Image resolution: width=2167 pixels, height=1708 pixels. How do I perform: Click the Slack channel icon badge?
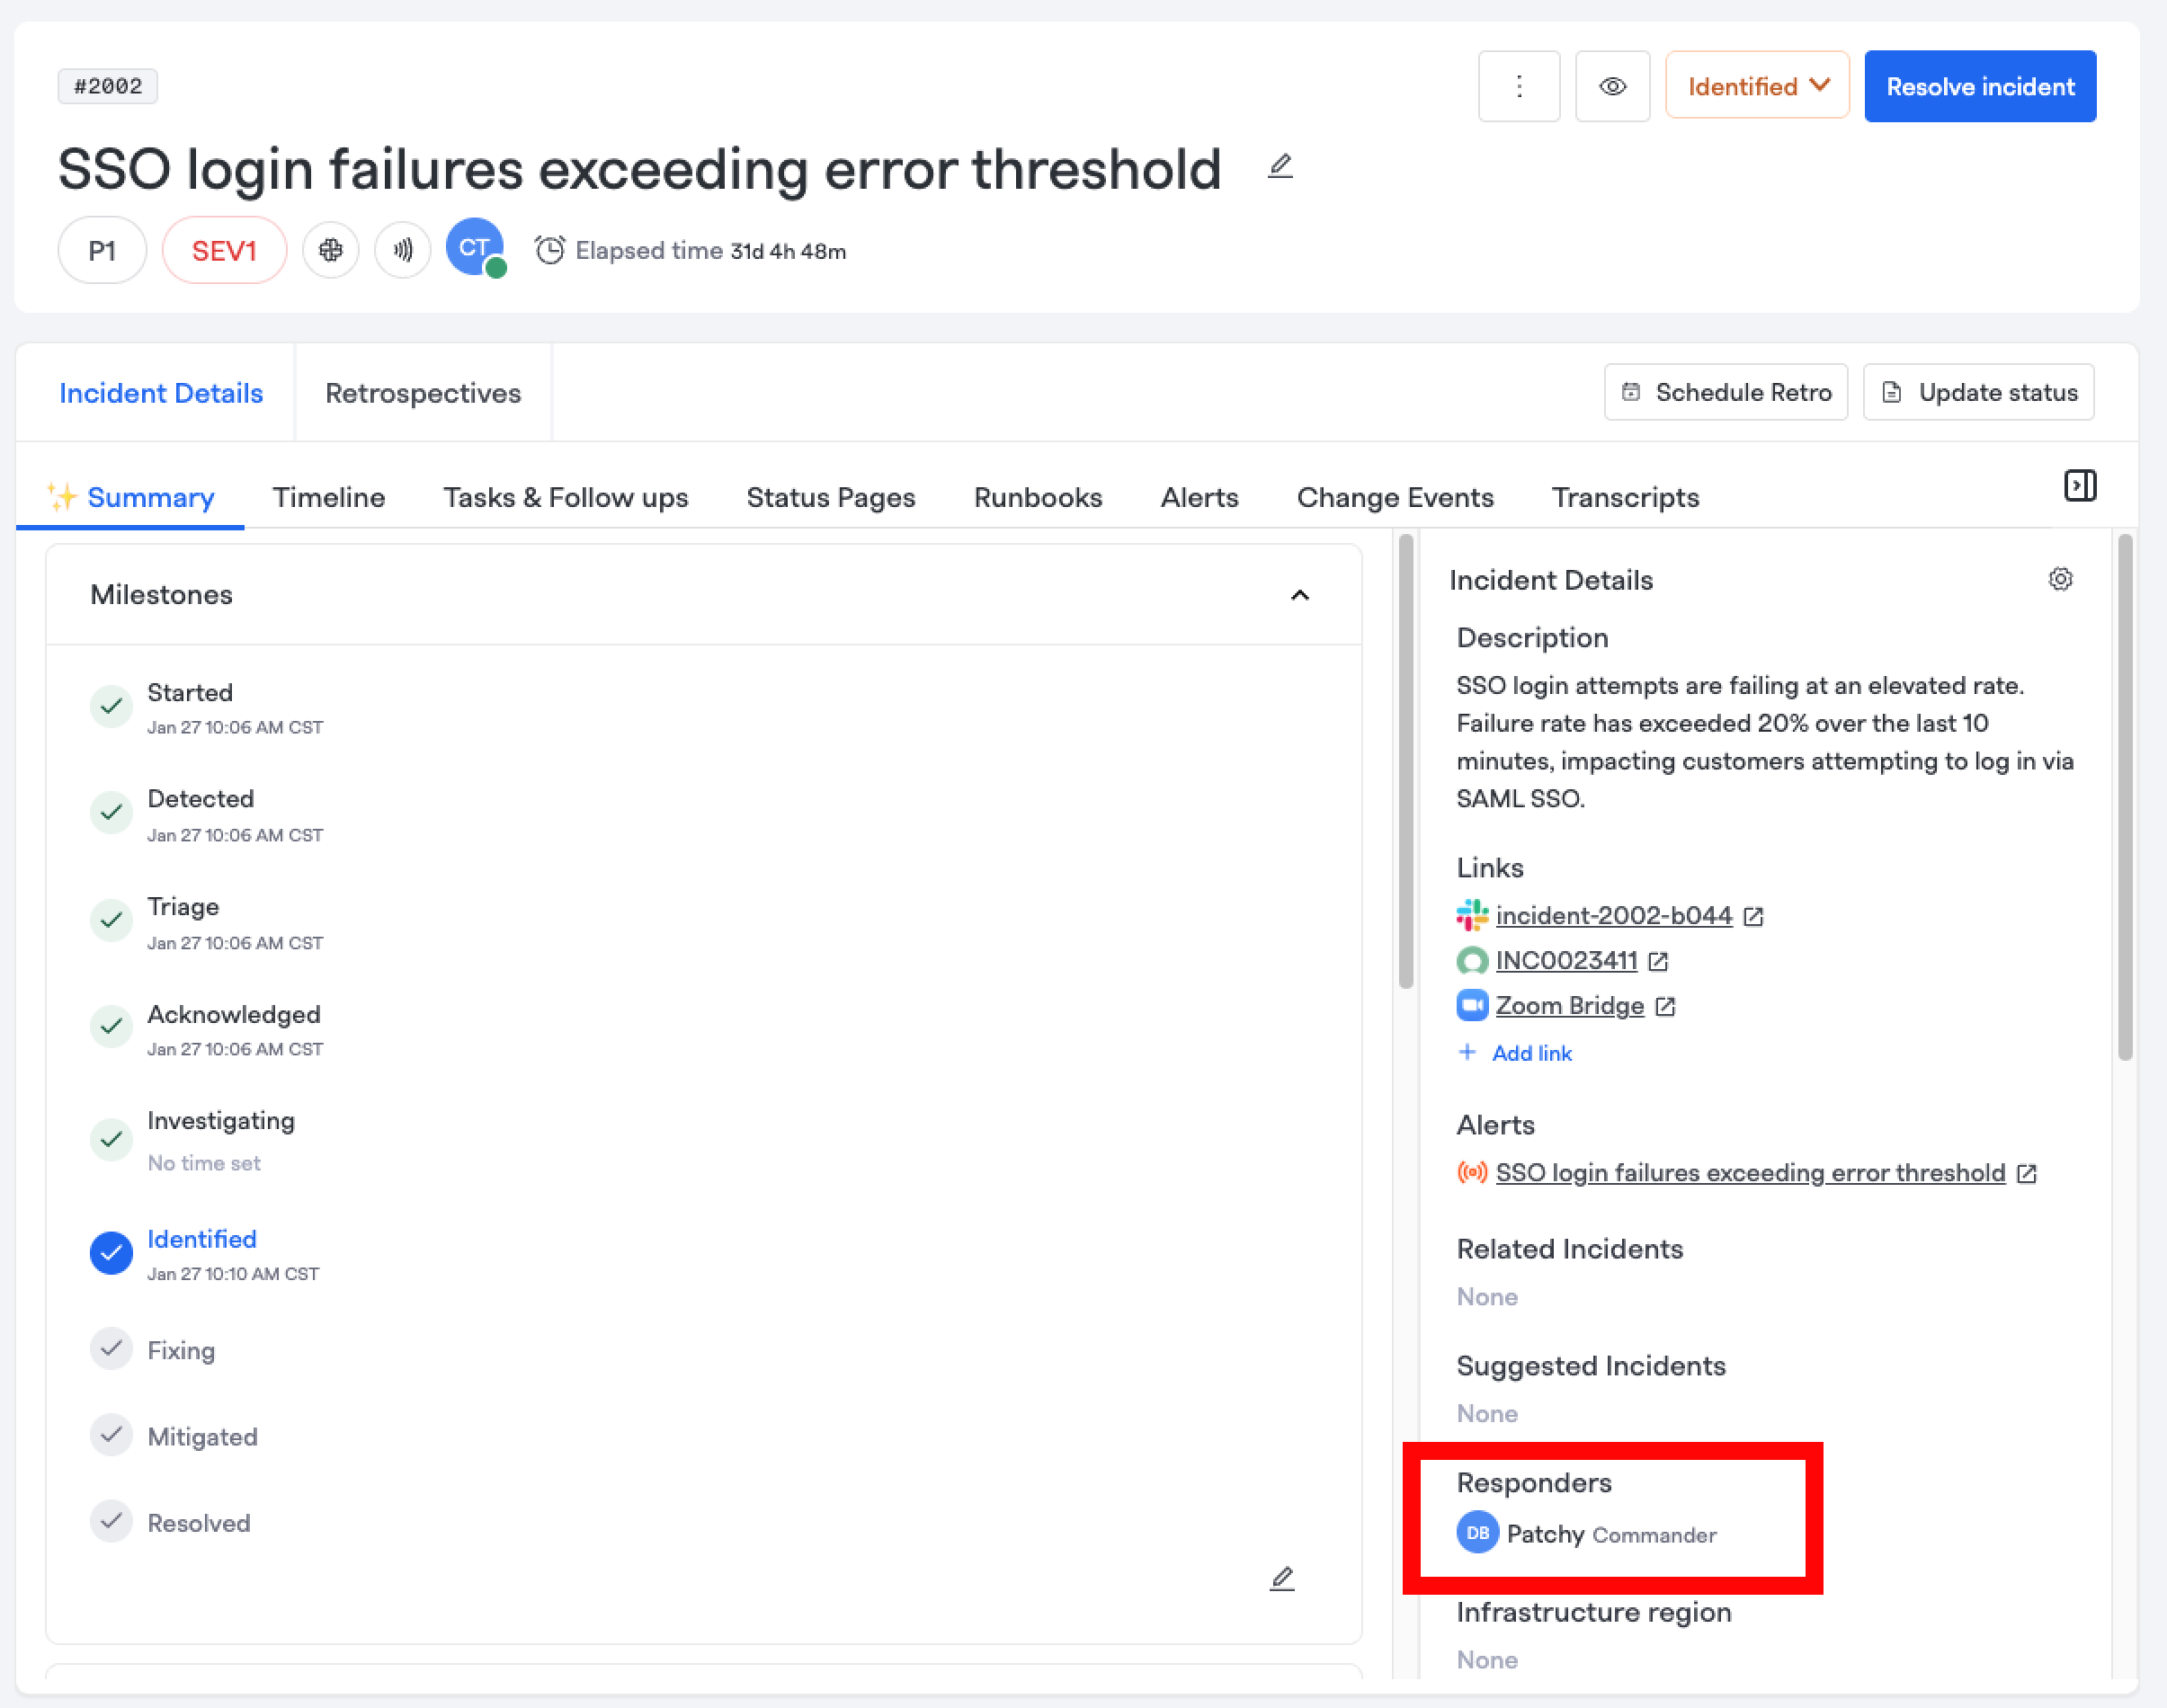[x=331, y=250]
